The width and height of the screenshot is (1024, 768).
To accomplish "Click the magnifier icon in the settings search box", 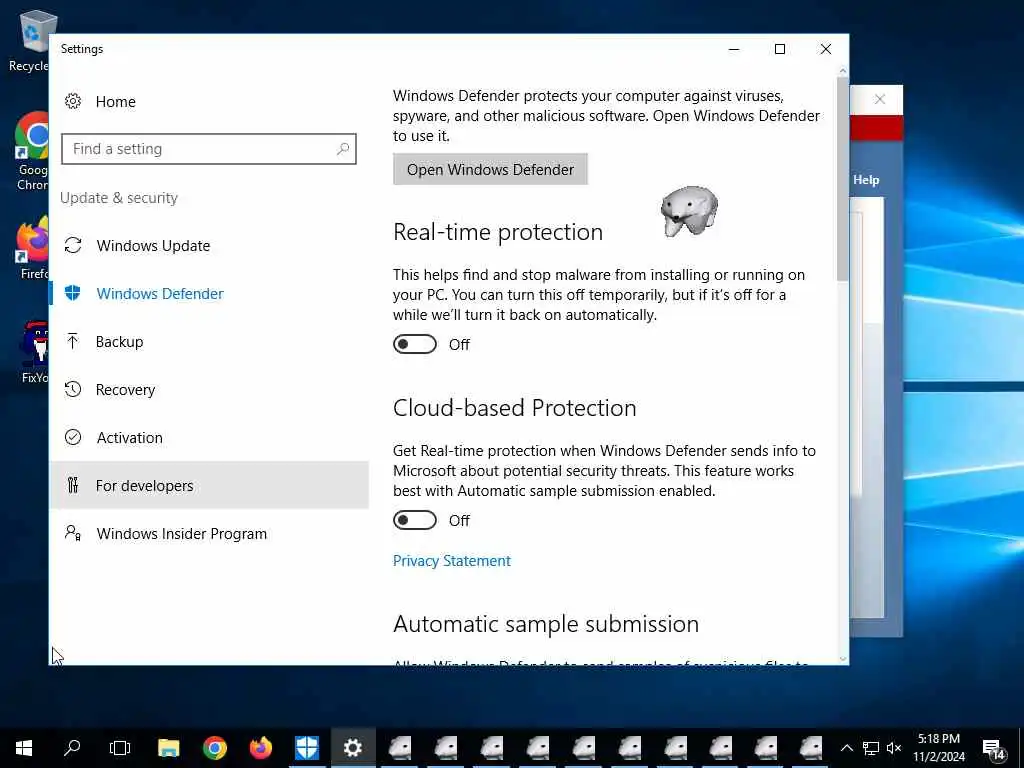I will pos(343,149).
